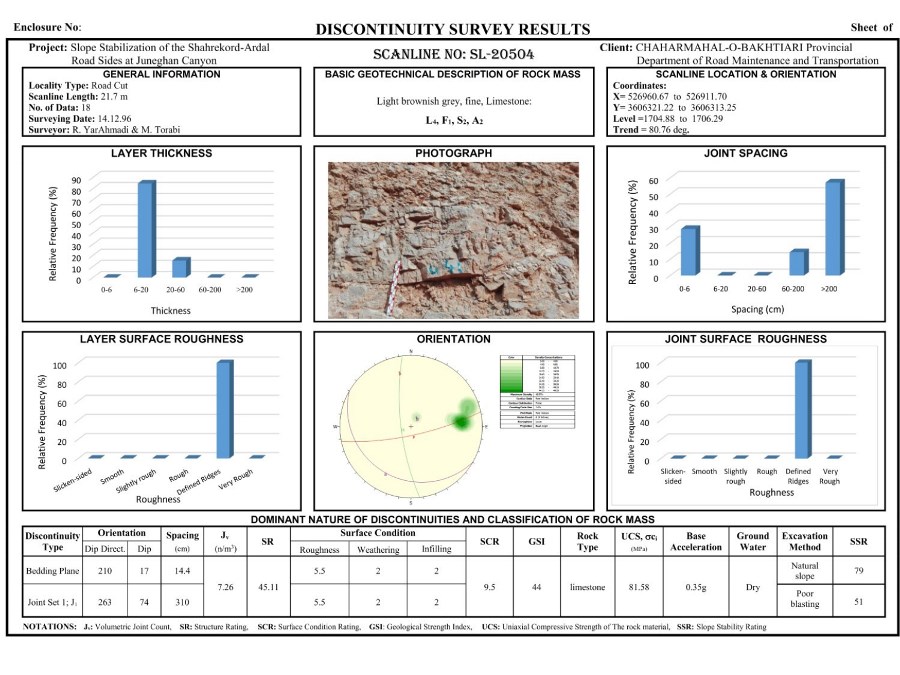
Task: Click Jv value 7.26
Action: [x=226, y=587]
